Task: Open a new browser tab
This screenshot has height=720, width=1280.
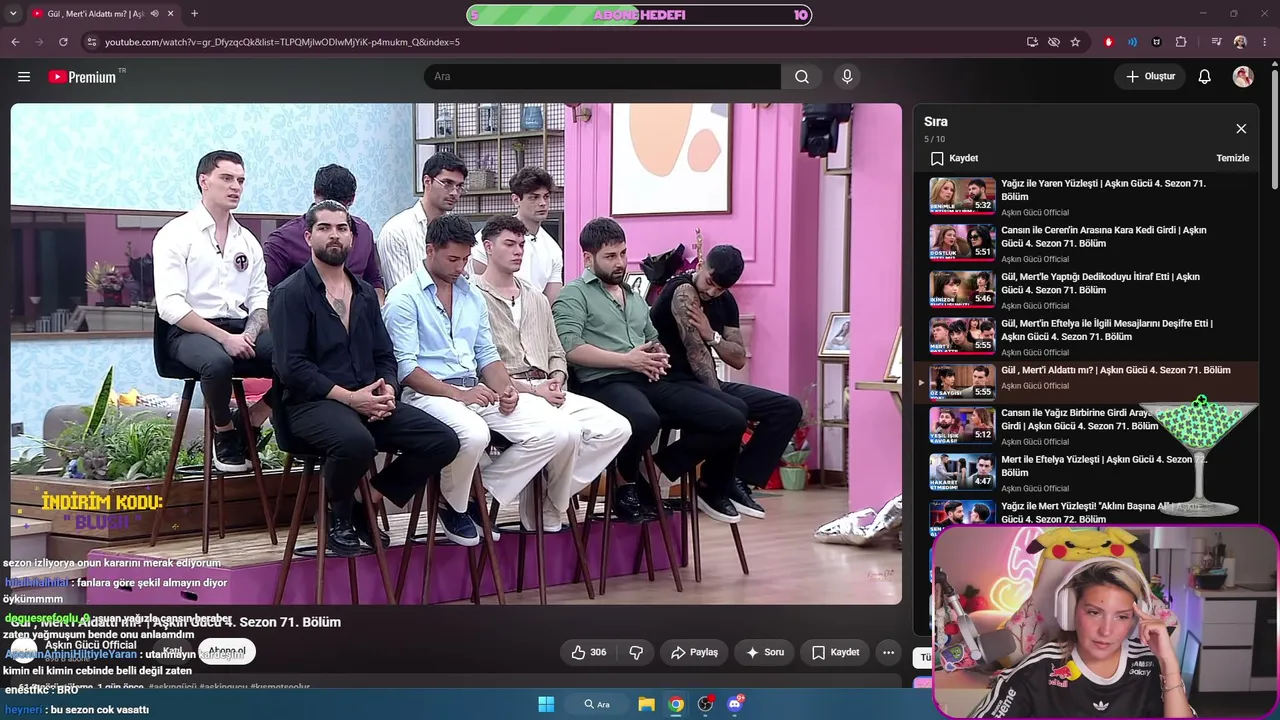Action: tap(194, 14)
